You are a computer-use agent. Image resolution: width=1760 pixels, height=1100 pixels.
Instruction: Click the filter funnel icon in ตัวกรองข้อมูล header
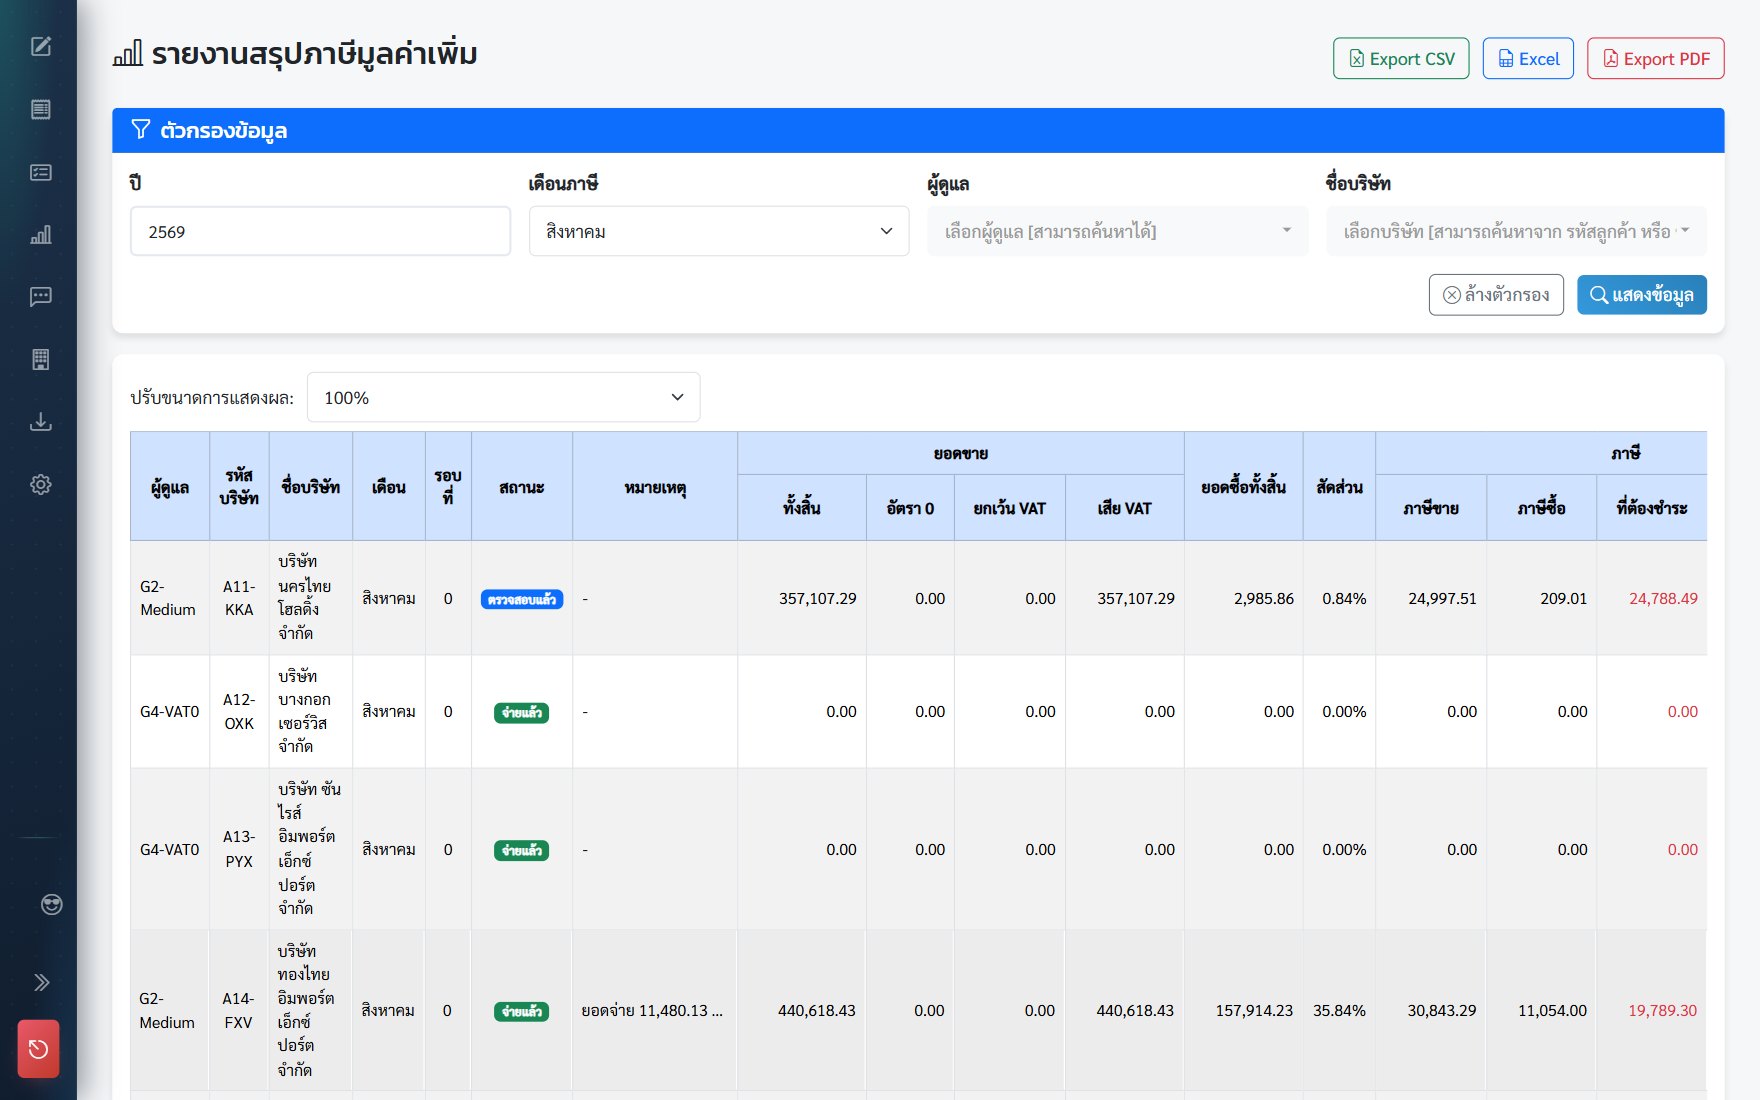[141, 130]
